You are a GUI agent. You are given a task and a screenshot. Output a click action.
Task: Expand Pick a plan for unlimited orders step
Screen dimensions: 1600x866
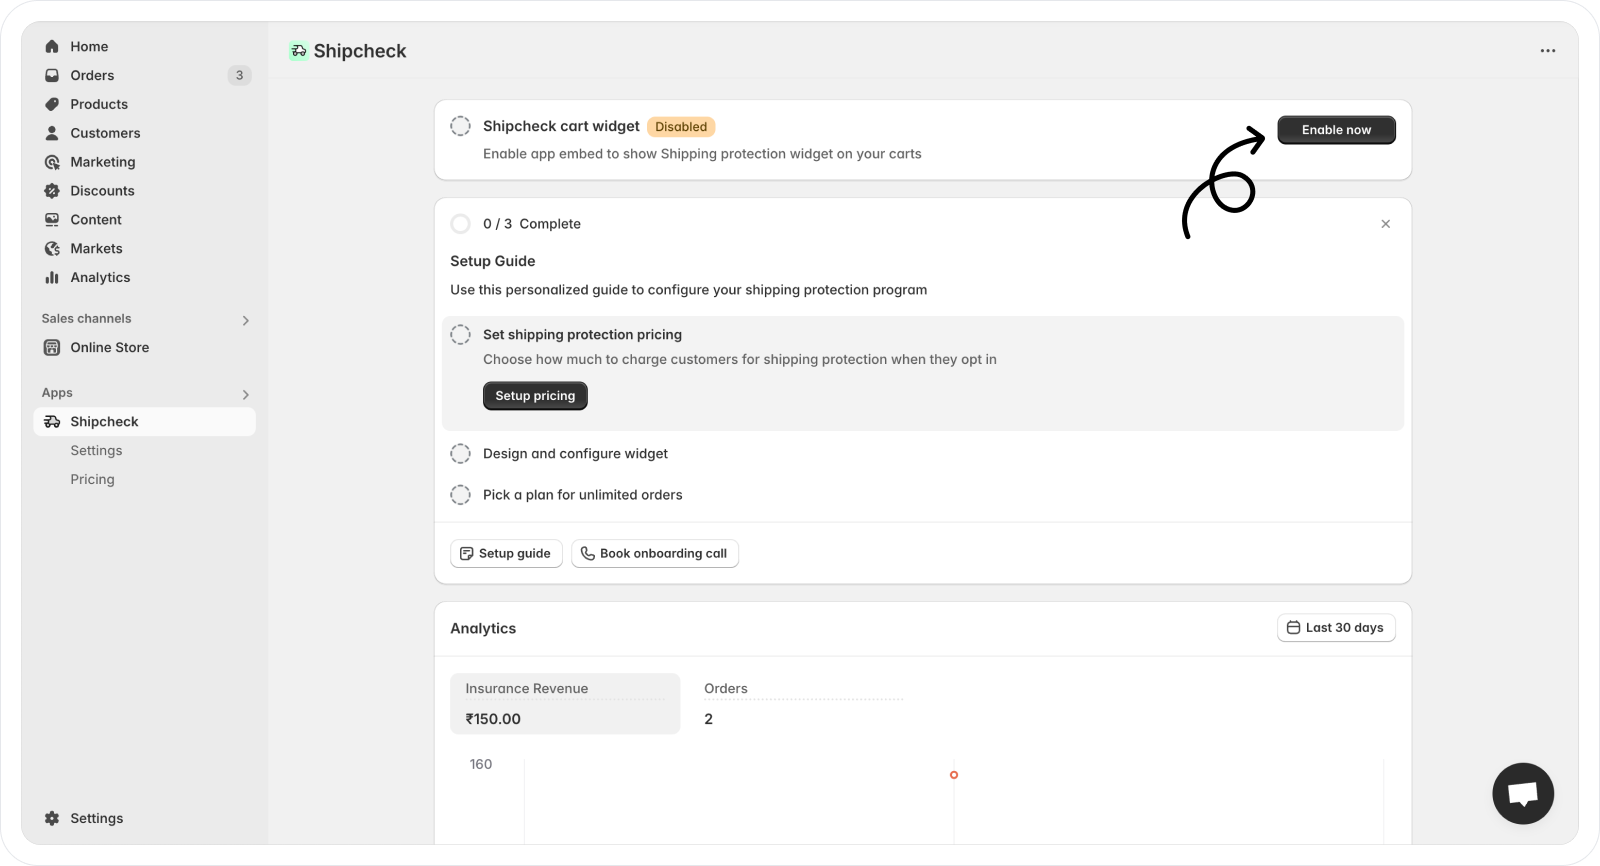tap(583, 495)
